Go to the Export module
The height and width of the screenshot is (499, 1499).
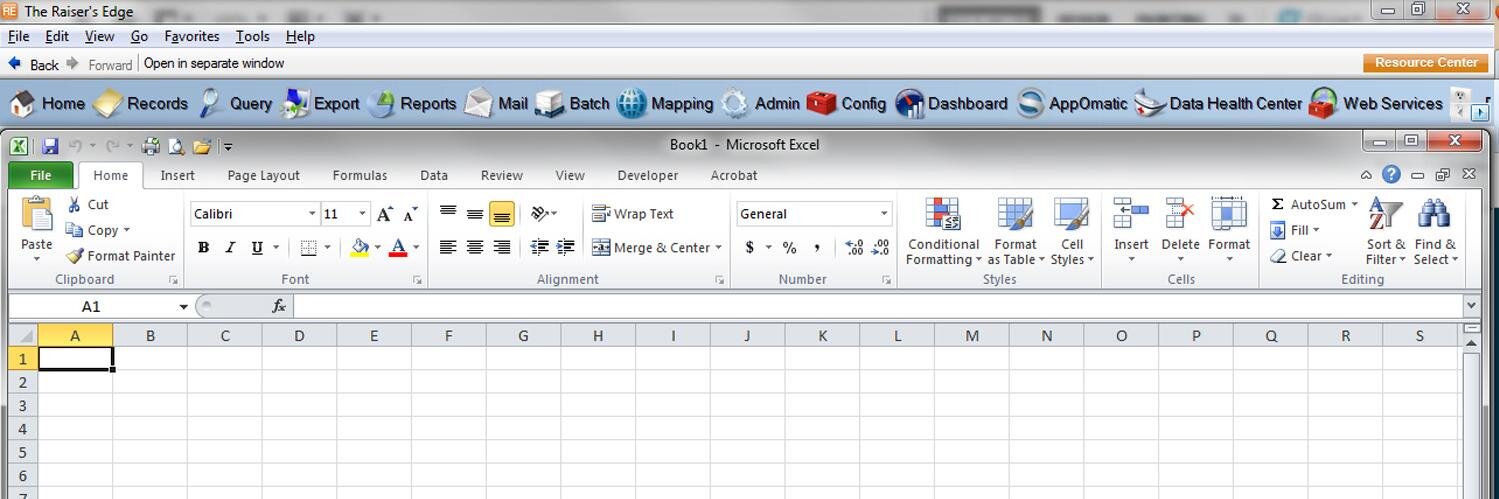pos(320,103)
